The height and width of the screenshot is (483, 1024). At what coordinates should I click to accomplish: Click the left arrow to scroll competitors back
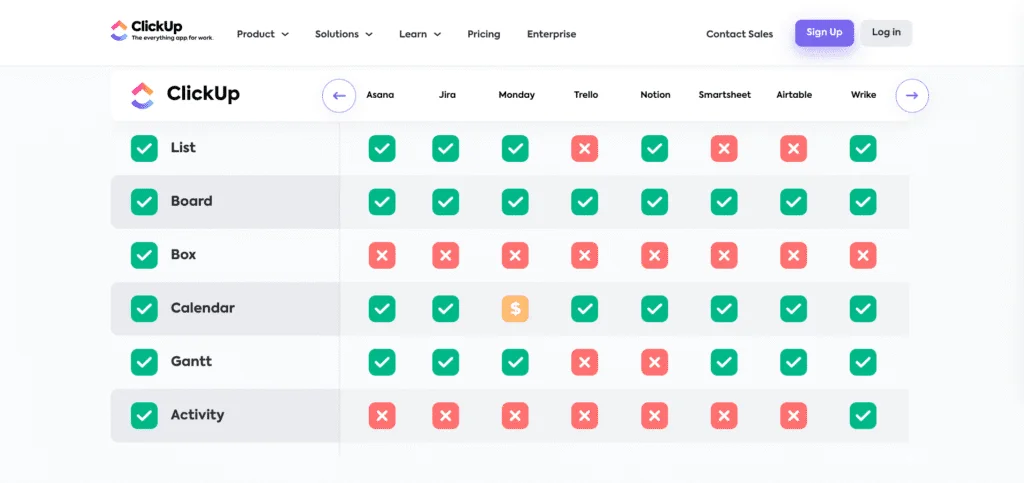pyautogui.click(x=339, y=96)
